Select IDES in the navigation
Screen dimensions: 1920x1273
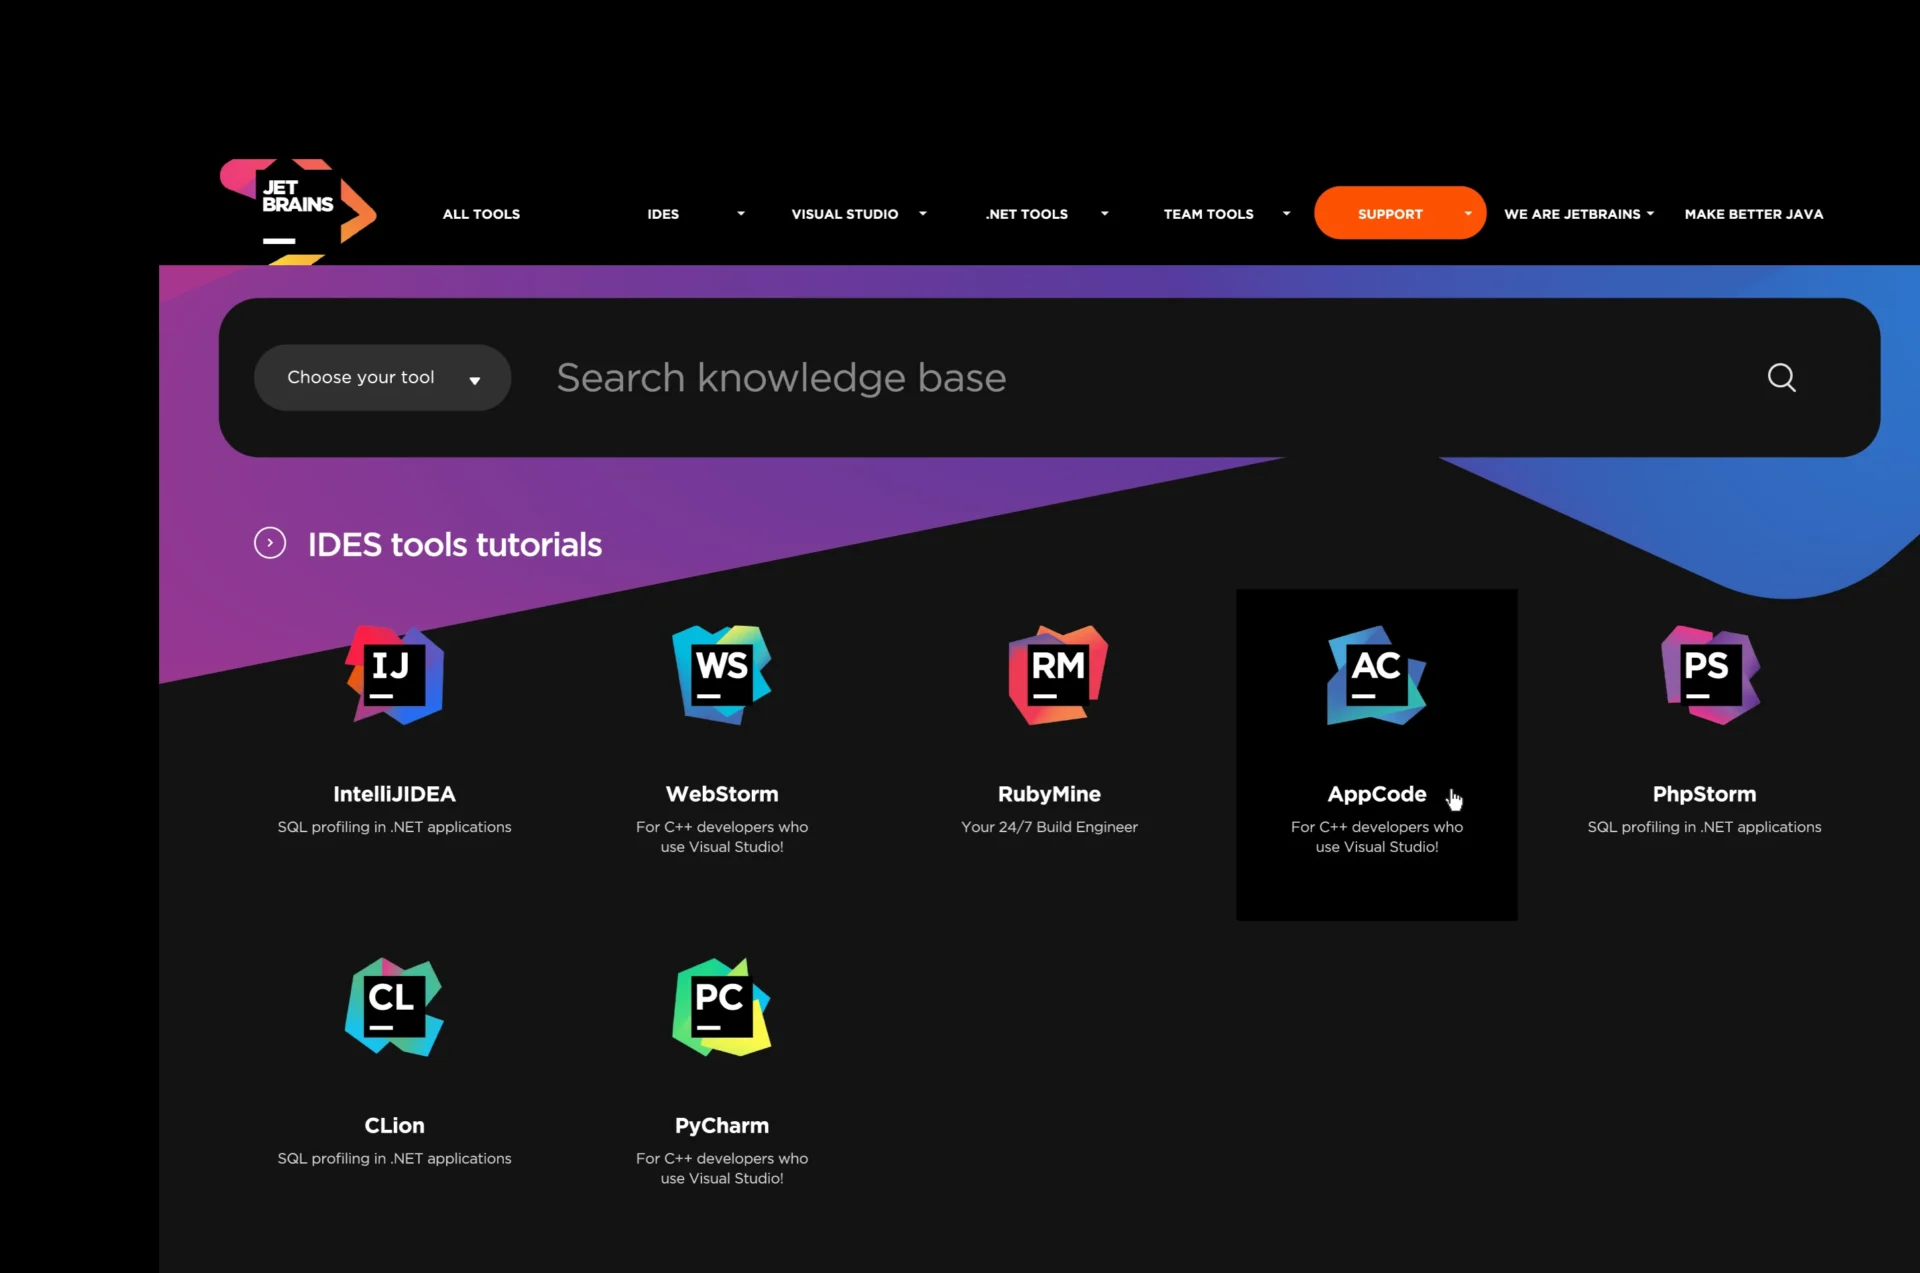point(663,214)
